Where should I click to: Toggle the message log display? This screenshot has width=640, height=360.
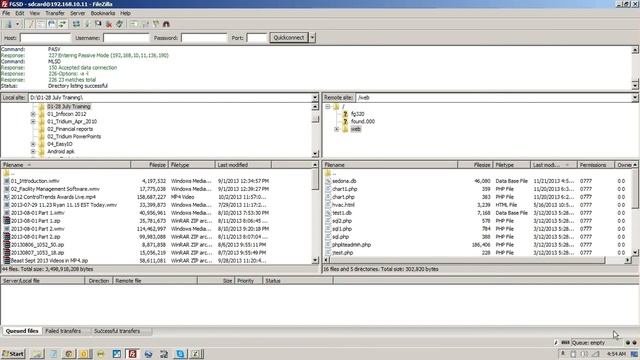coord(30,24)
